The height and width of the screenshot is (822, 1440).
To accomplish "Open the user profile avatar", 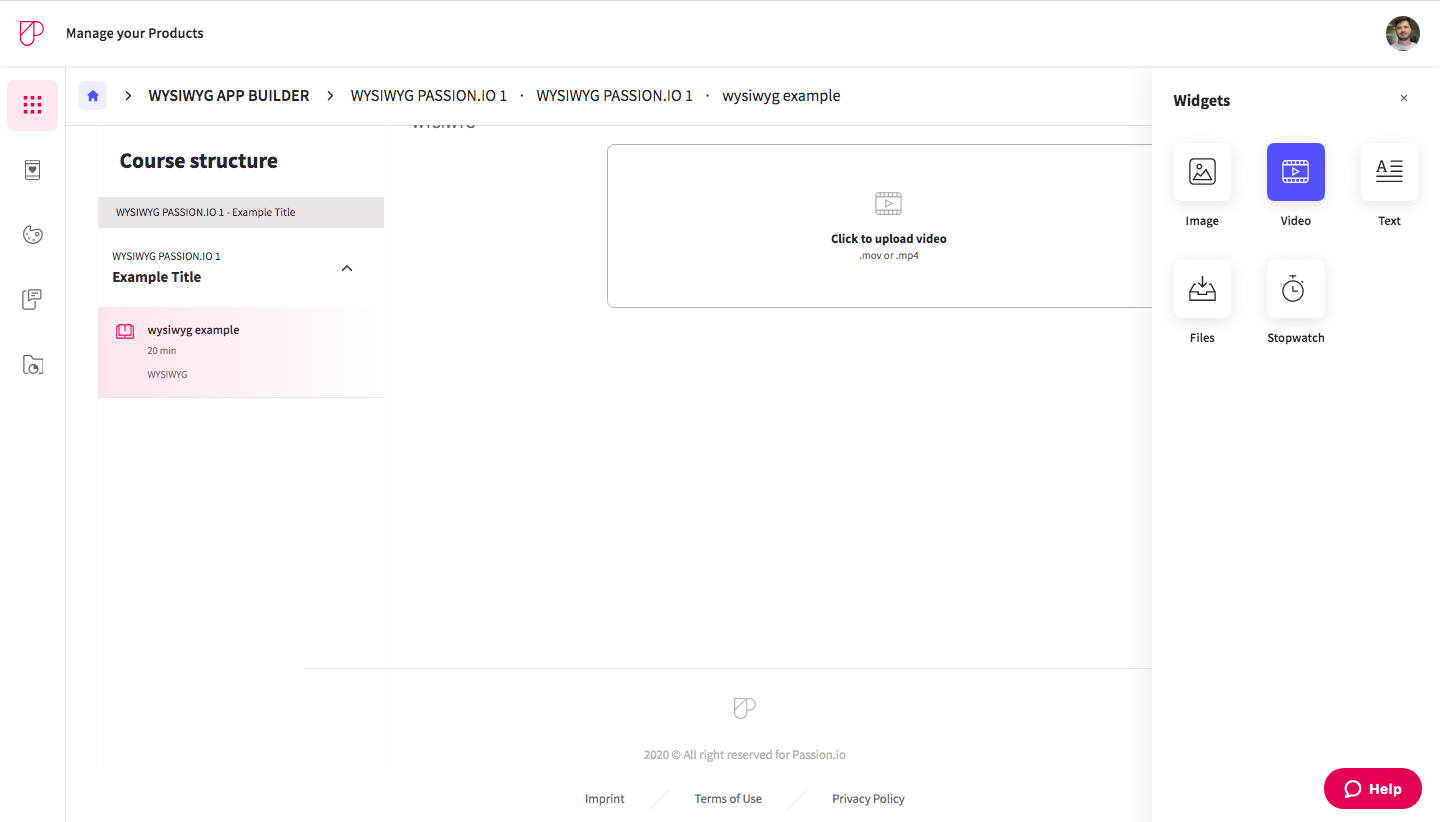I will (x=1403, y=33).
